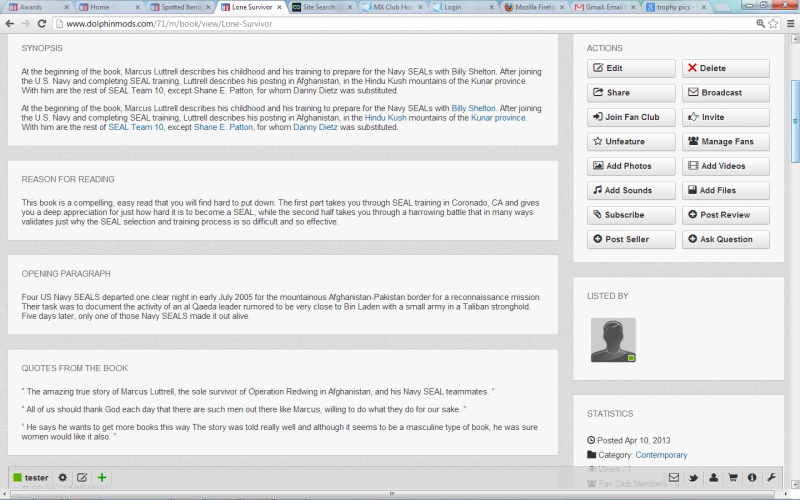The width and height of the screenshot is (800, 500).
Task: Click Add Photos button
Action: pyautogui.click(x=631, y=166)
